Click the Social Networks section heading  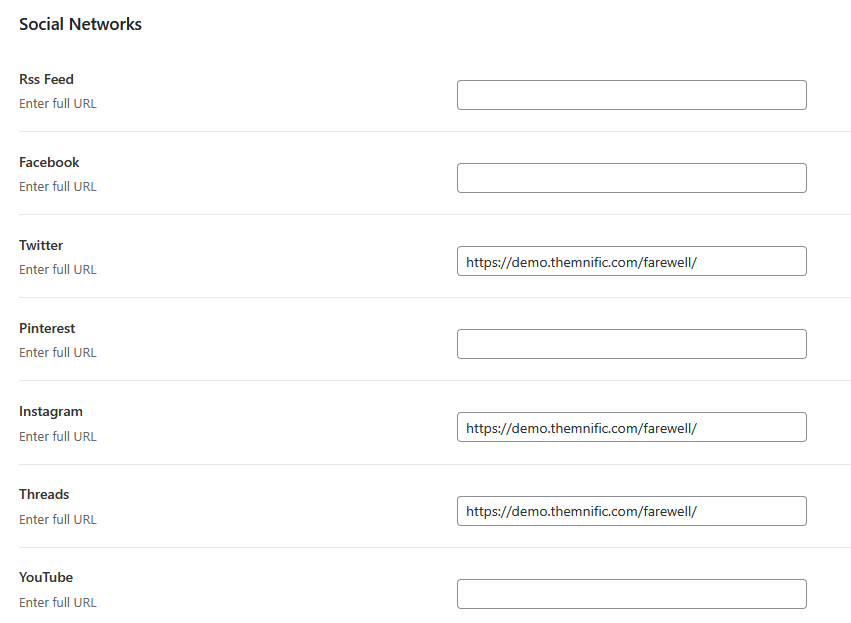pos(80,24)
